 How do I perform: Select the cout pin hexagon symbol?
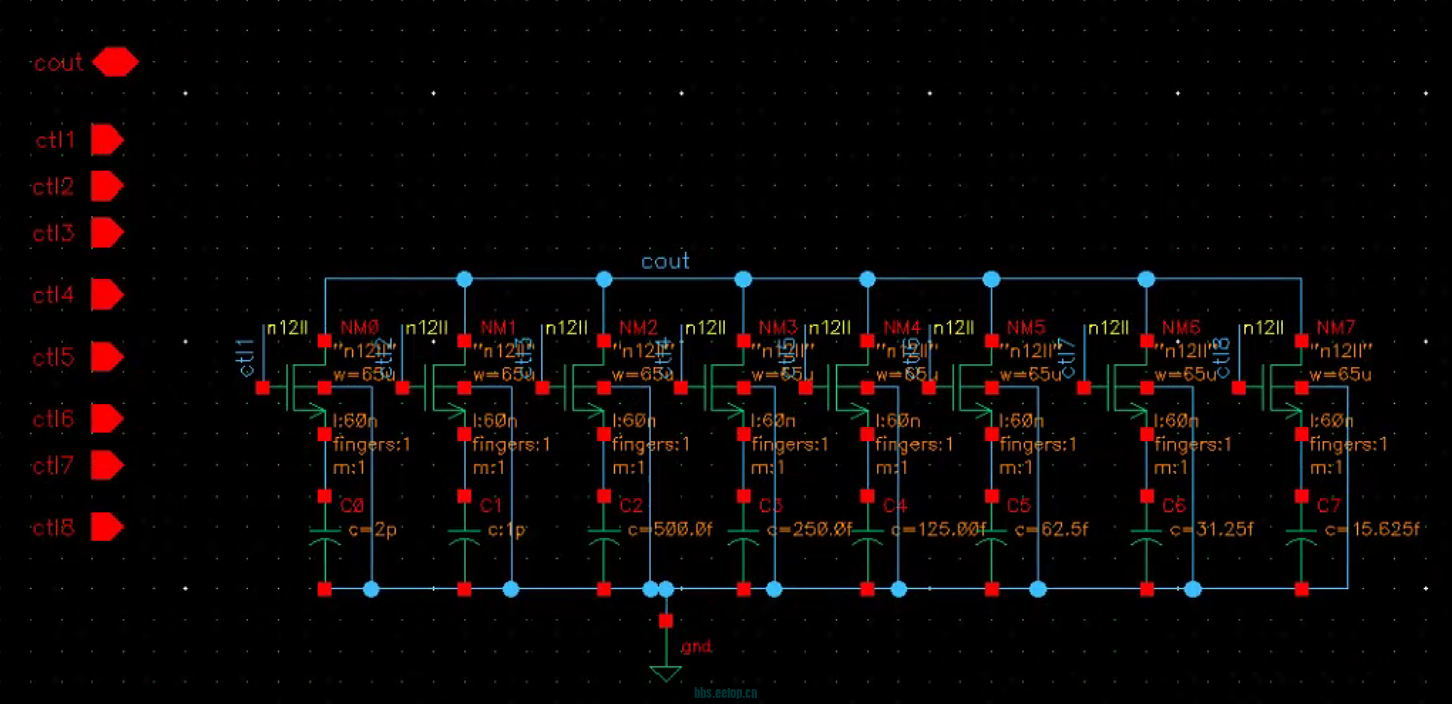pyautogui.click(x=115, y=62)
